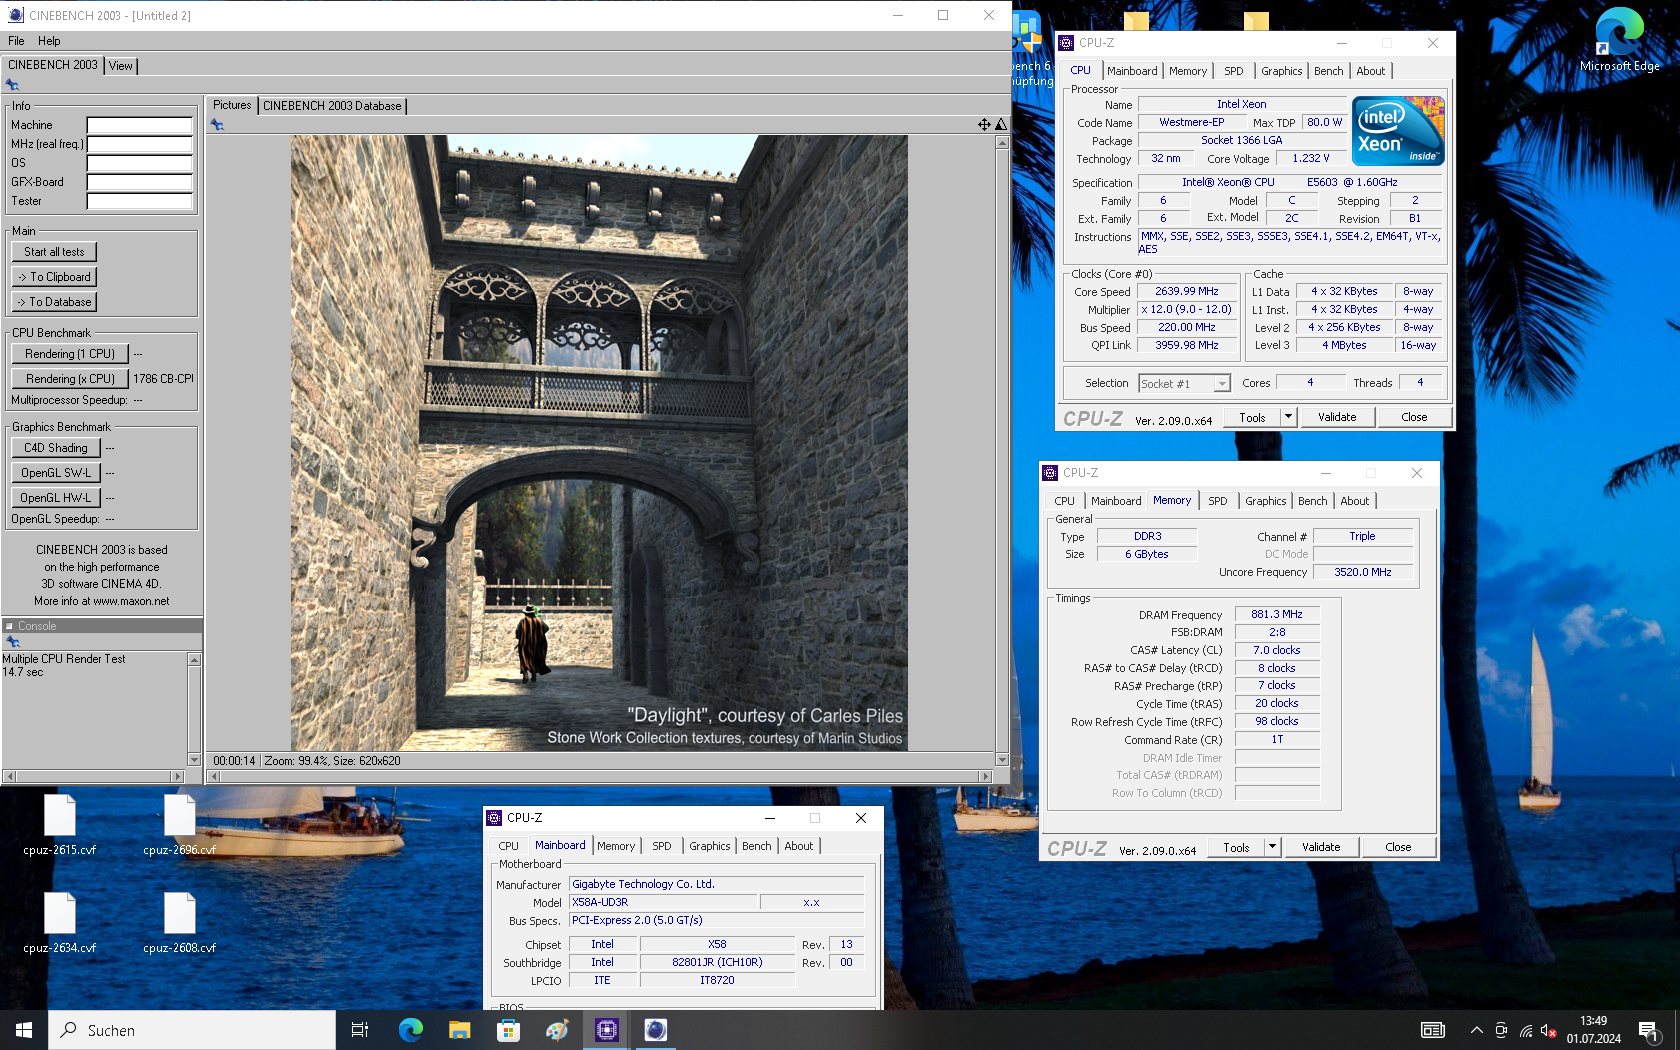Open the cpuz-2615.cvf desktop file
The height and width of the screenshot is (1050, 1680).
(60, 826)
